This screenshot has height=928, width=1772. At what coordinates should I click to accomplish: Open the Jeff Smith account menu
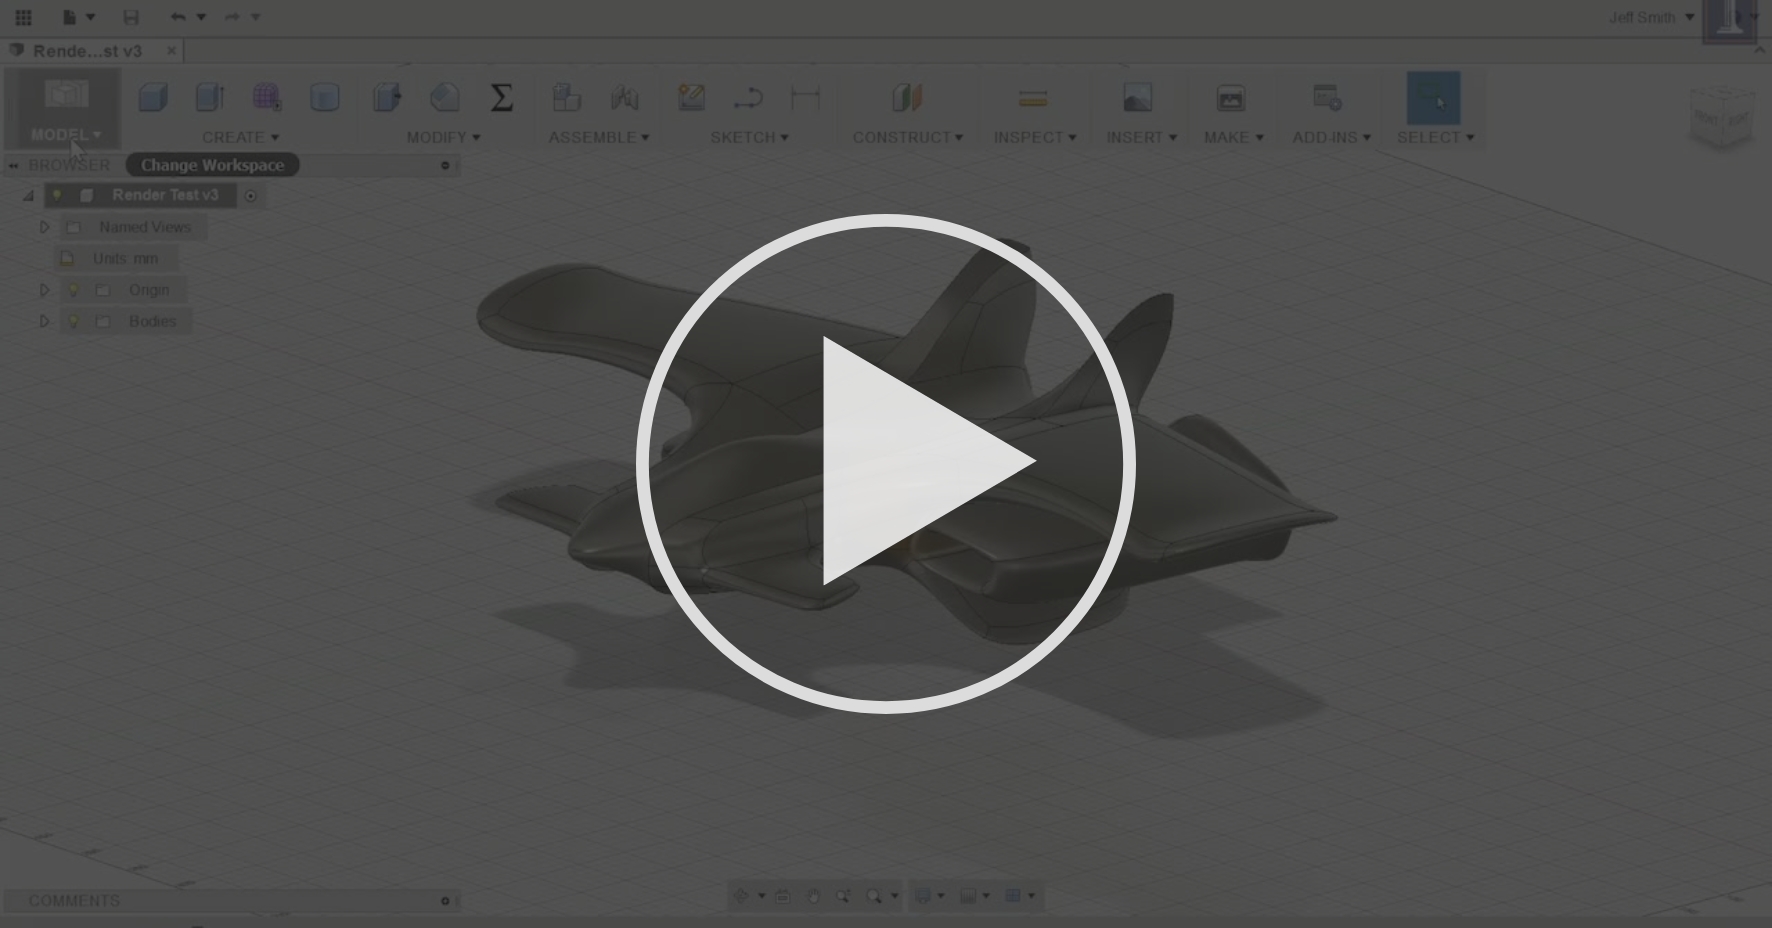click(1651, 17)
